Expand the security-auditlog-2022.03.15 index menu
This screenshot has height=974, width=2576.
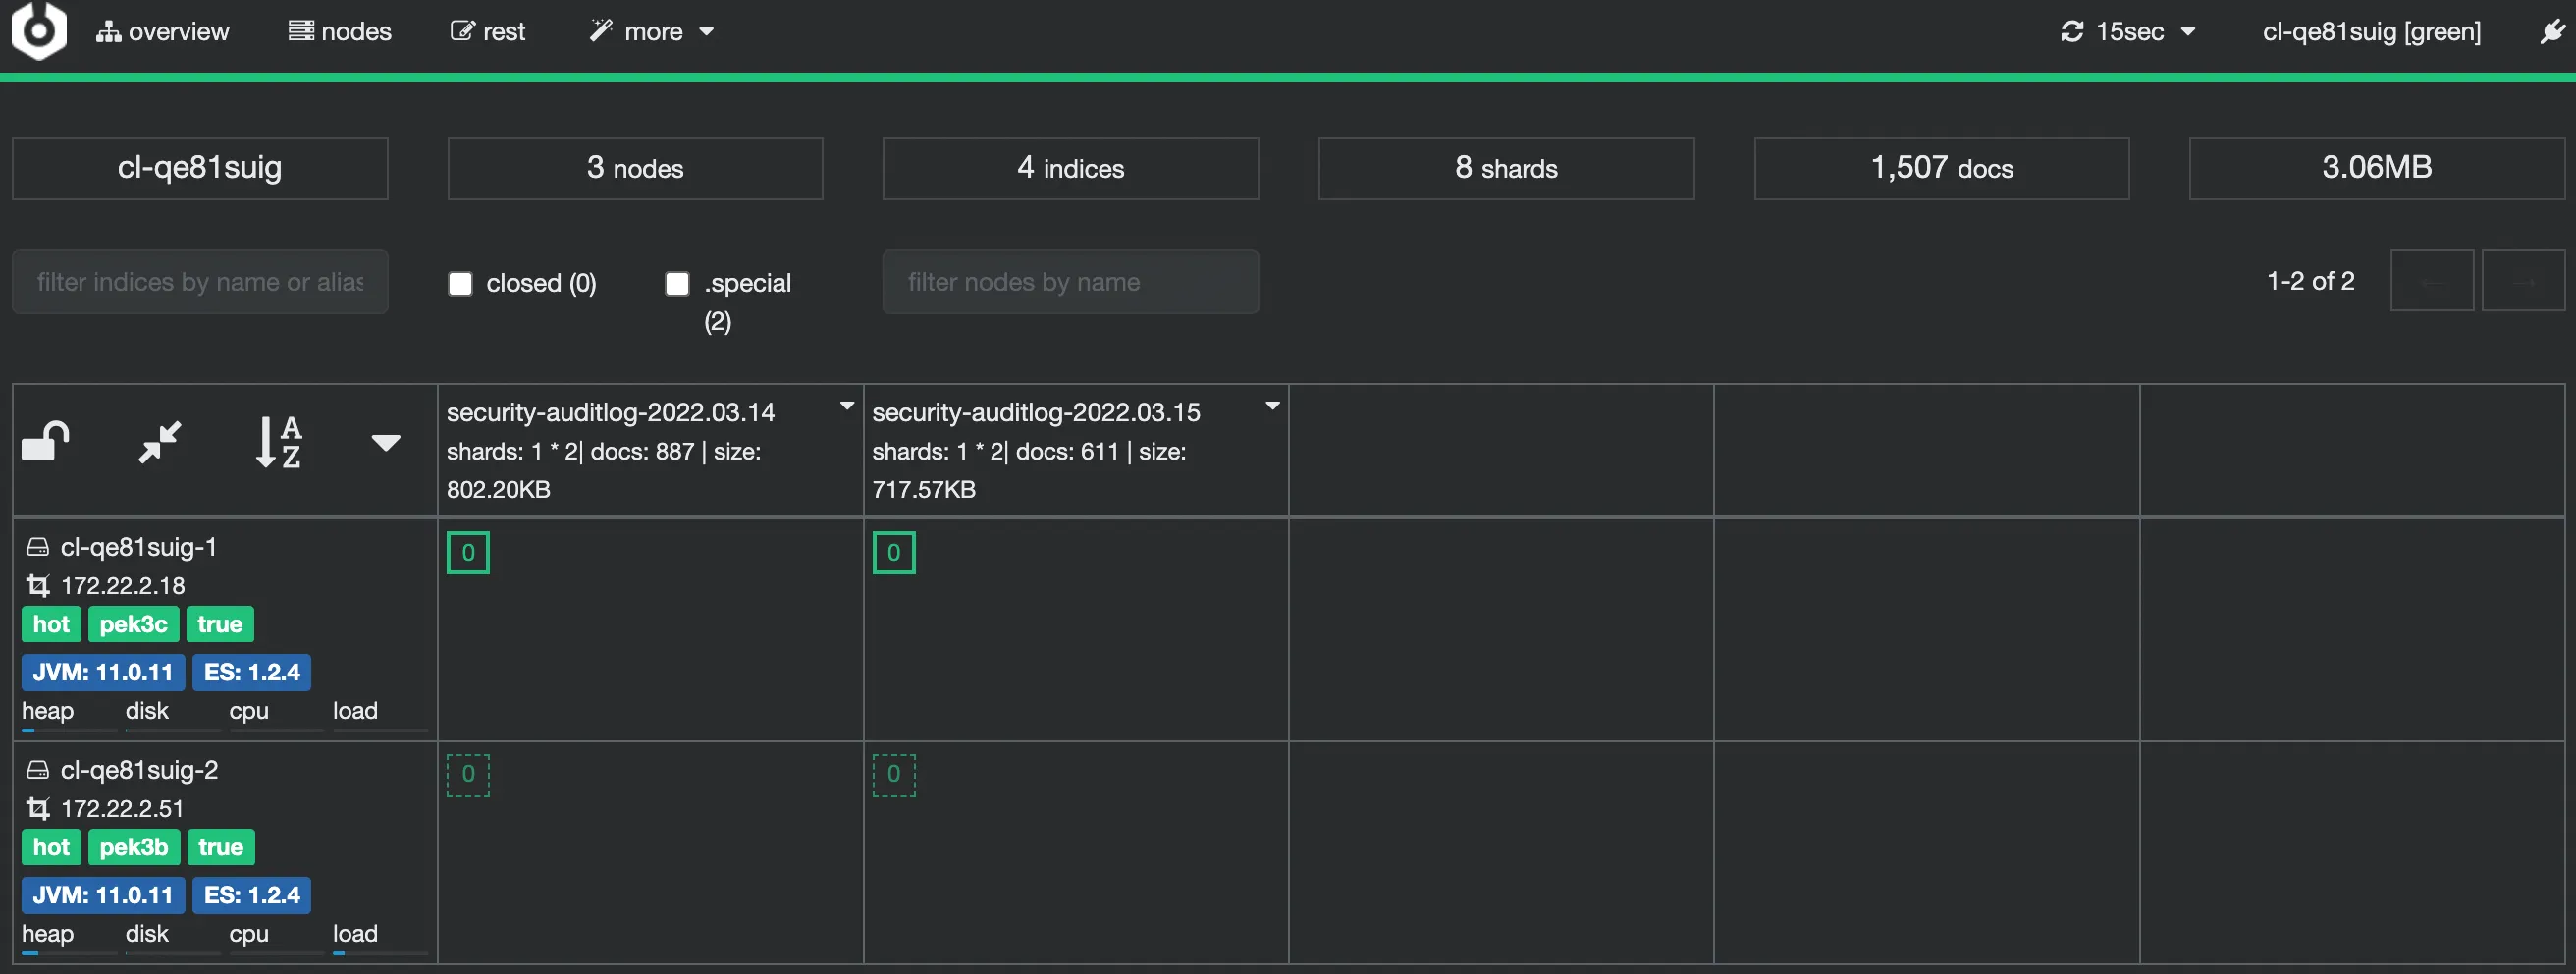pyautogui.click(x=1272, y=406)
